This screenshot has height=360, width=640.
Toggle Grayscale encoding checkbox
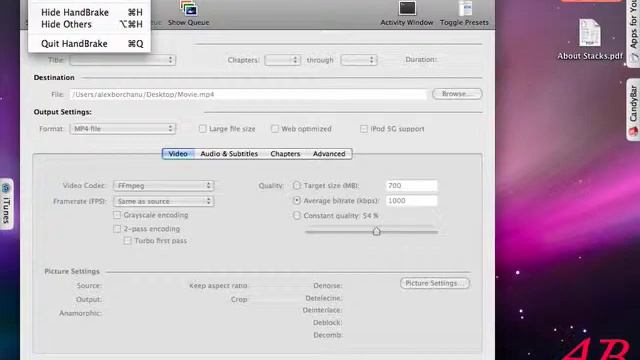coord(117,215)
